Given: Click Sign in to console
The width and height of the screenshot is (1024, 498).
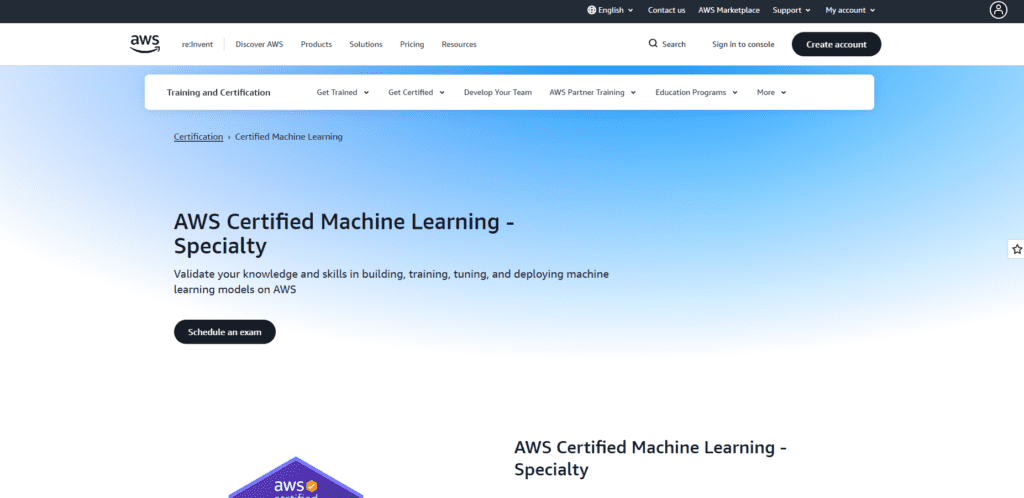Looking at the screenshot, I should (x=743, y=44).
